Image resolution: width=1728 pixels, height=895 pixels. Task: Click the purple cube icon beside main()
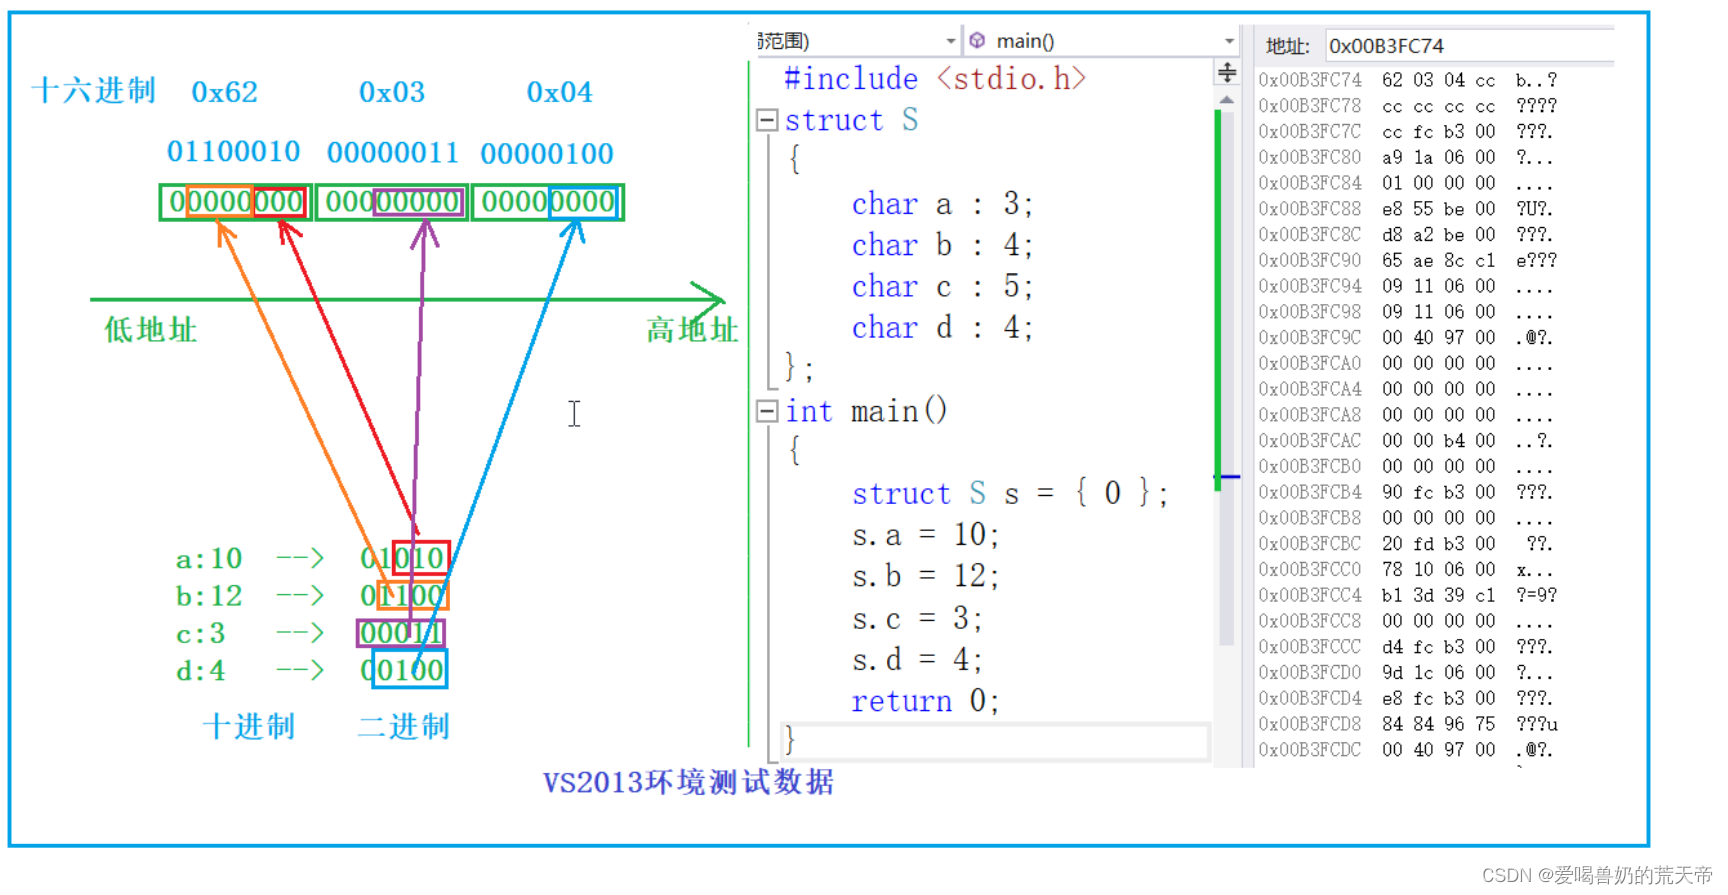[977, 40]
